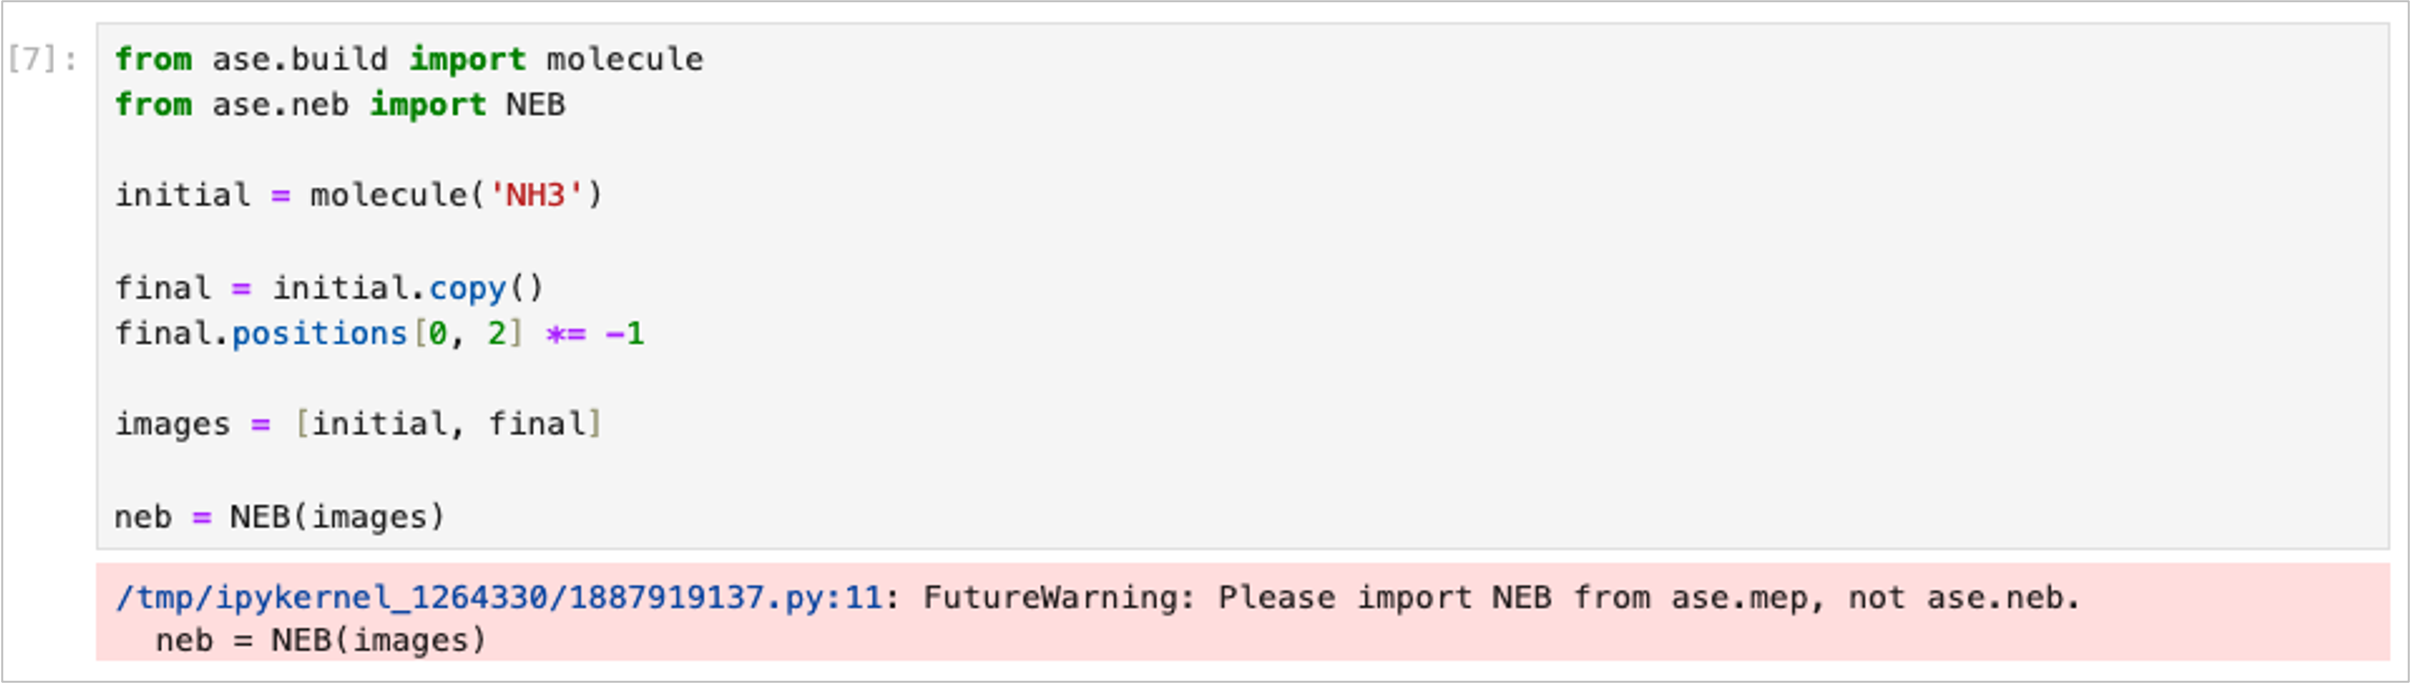Click the positions attribute of final
This screenshot has height=684, width=2410.
click(x=319, y=333)
